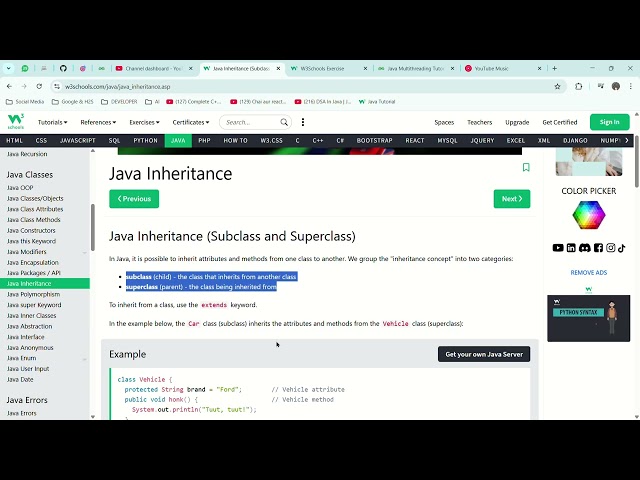Select JAVASCRIPT in top navigation bar

78,140
